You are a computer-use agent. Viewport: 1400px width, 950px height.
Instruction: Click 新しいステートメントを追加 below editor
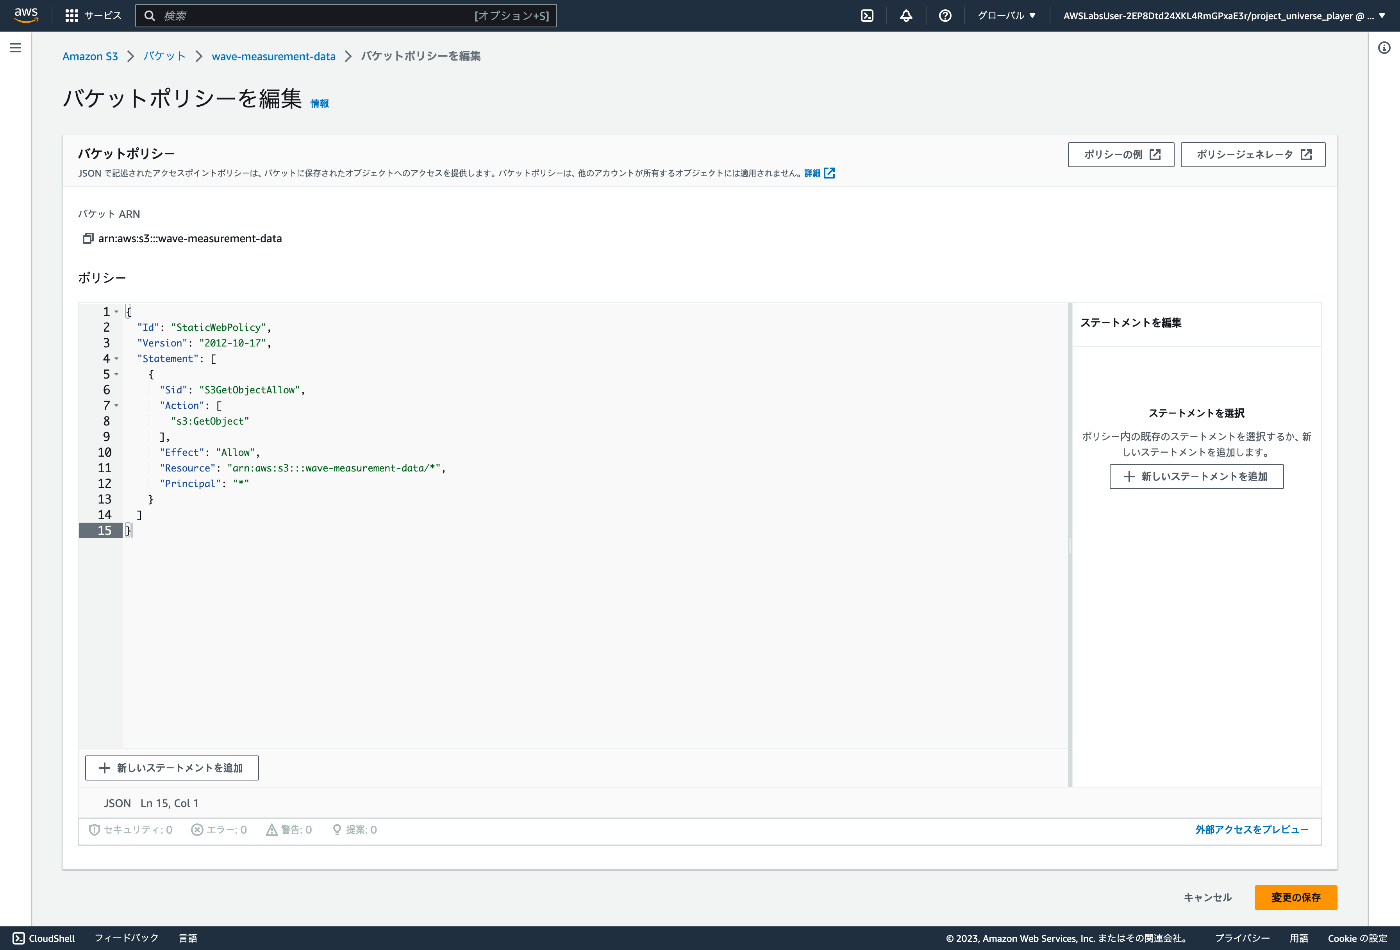point(172,768)
